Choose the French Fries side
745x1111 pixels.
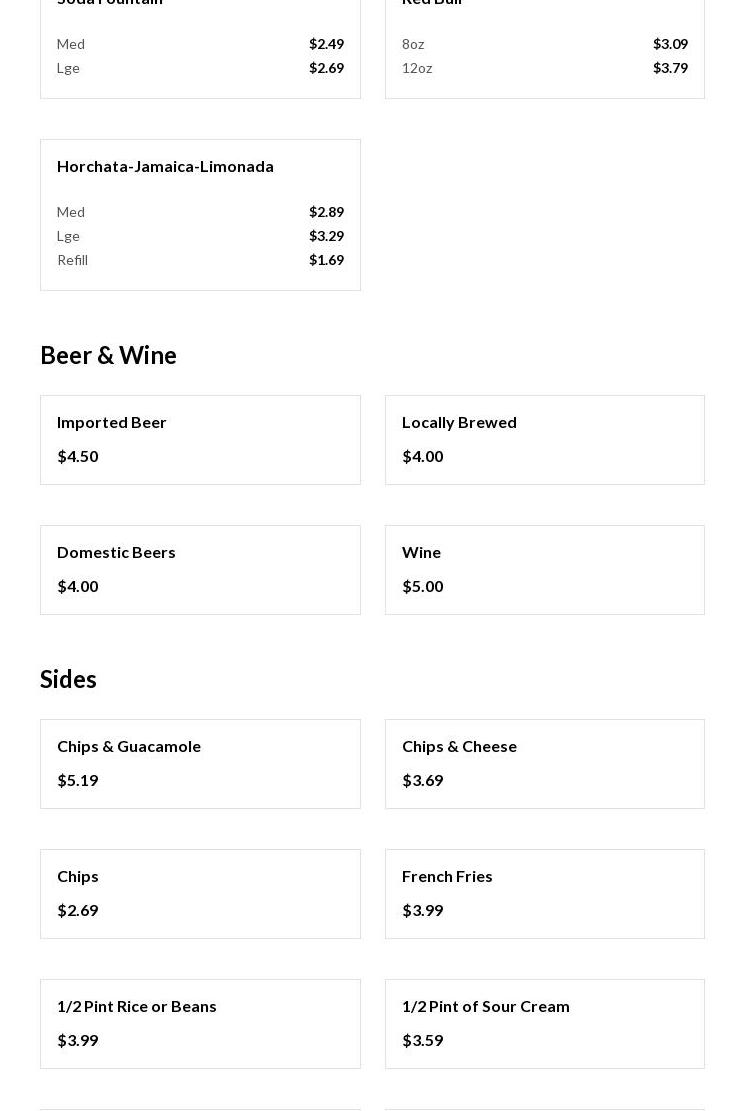coord(544,893)
